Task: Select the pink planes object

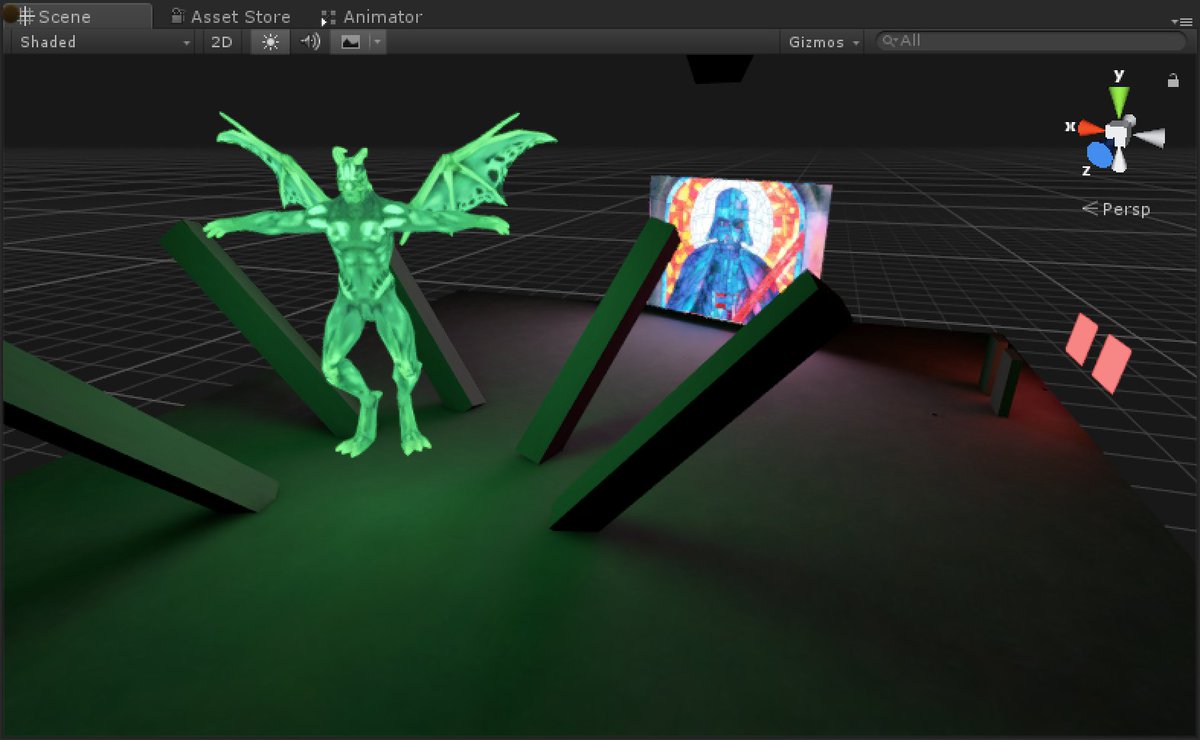Action: (1098, 352)
